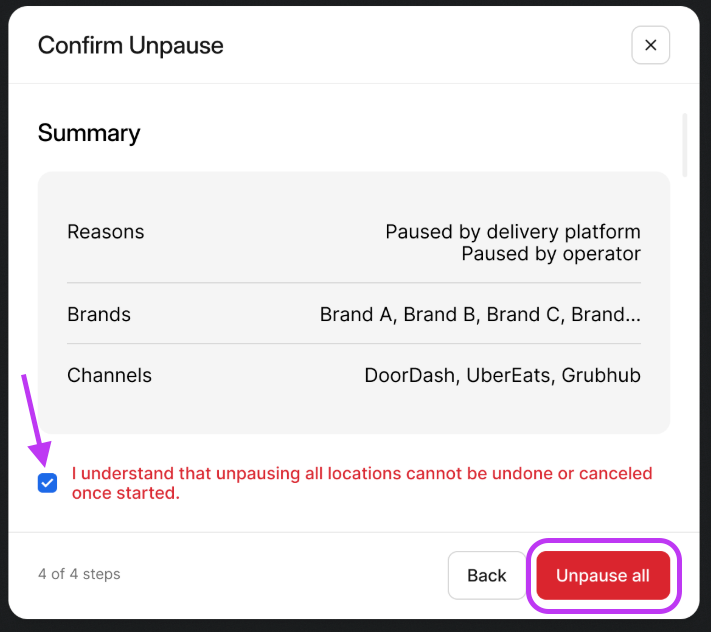Select the Brands label

coord(99,314)
